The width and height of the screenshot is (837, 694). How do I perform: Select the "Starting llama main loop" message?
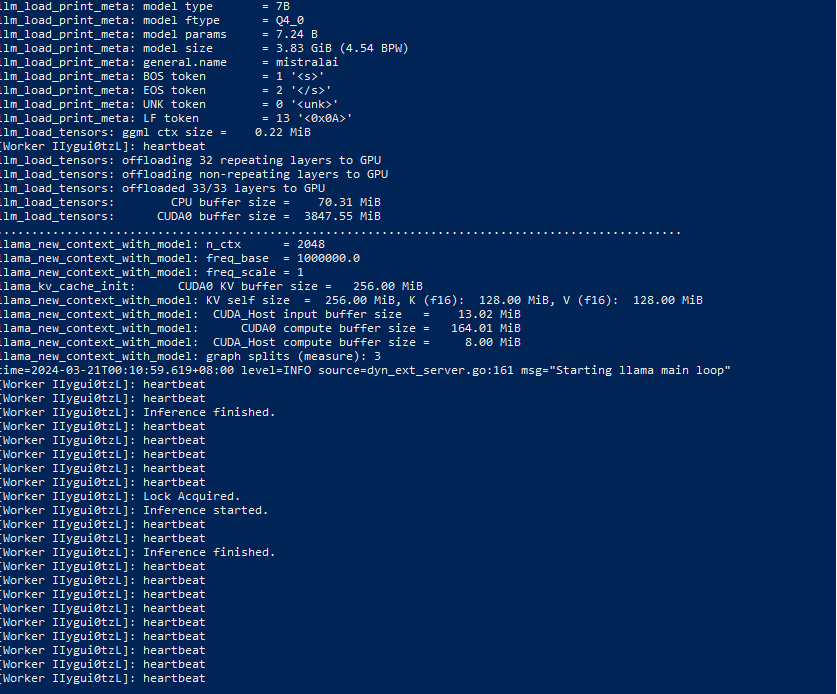(x=643, y=370)
